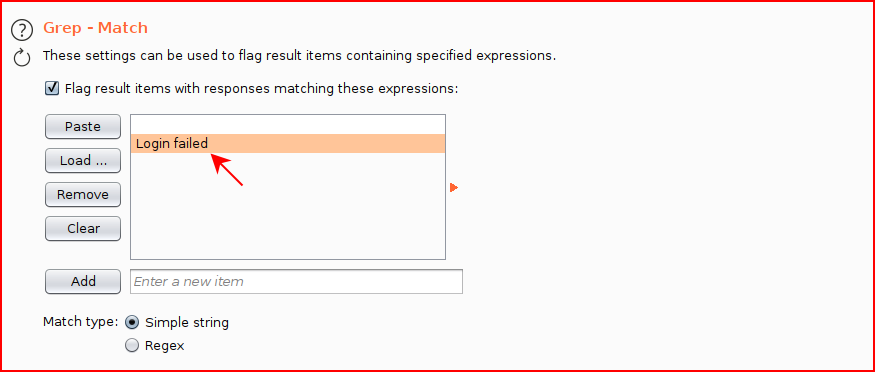Screen dimensions: 875x372
Task: Clear all expressions from the list
Action: click(x=83, y=229)
